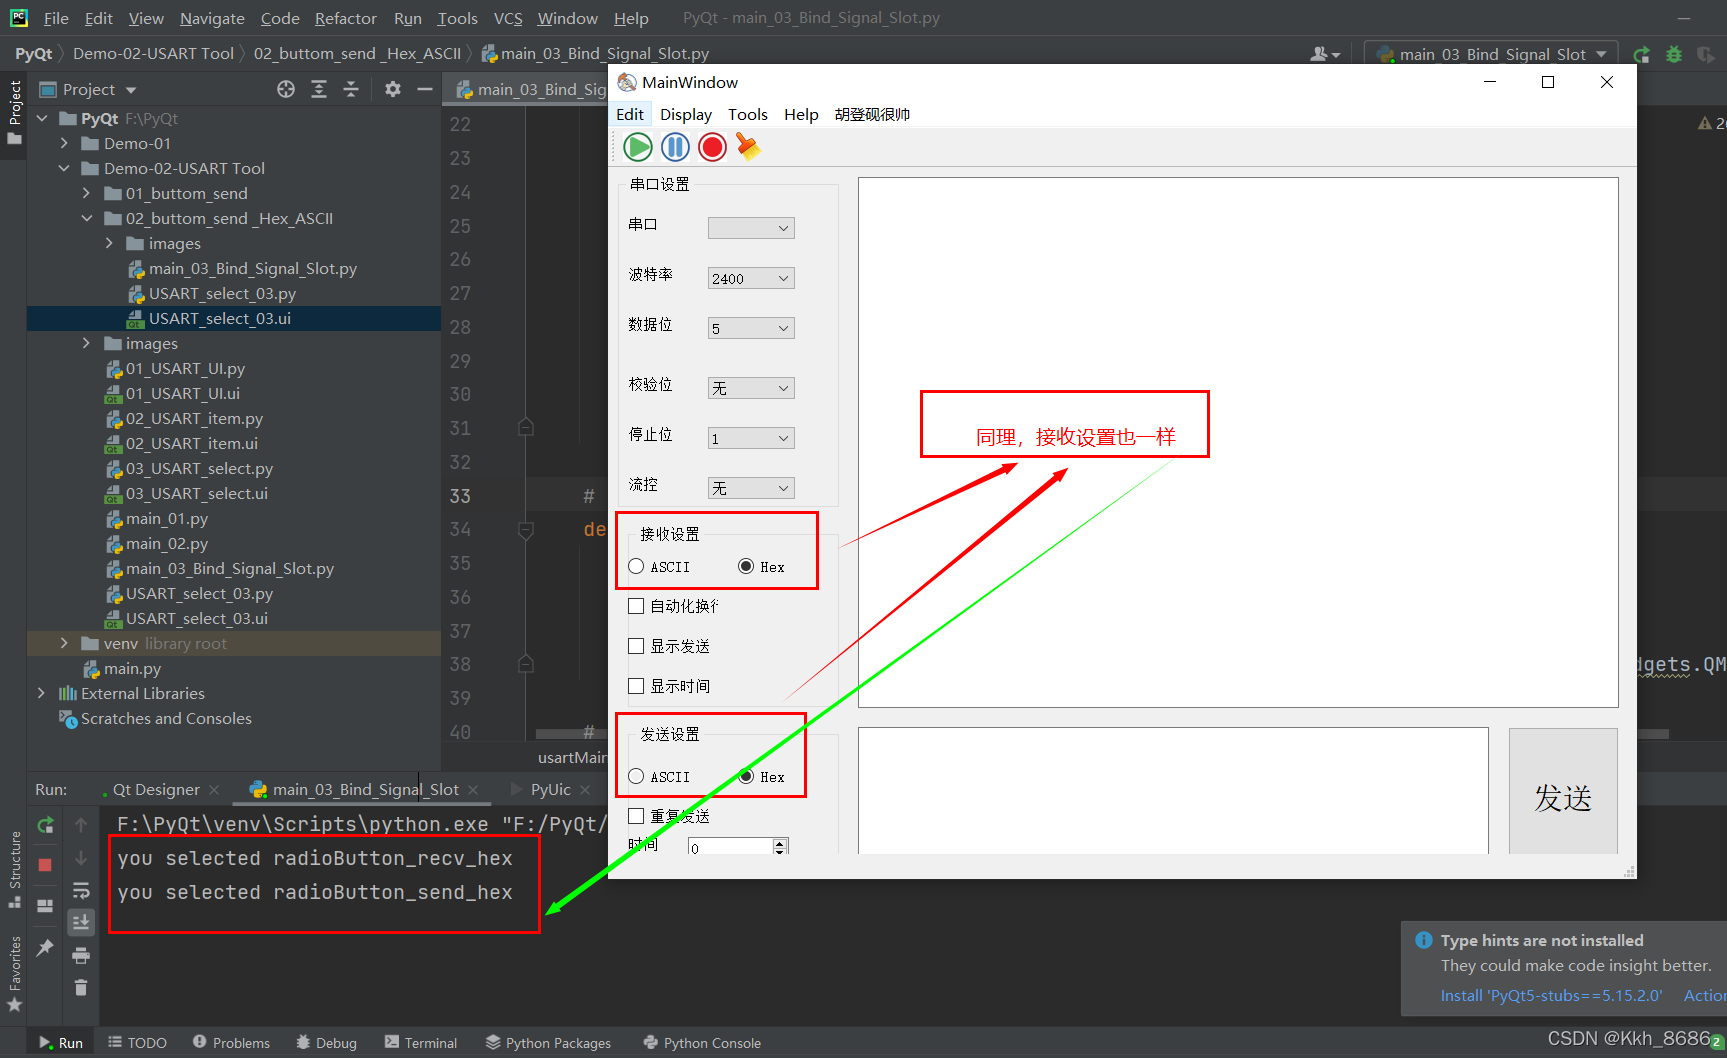Click the 发送 send button
The image size is (1727, 1058).
[x=1563, y=791]
